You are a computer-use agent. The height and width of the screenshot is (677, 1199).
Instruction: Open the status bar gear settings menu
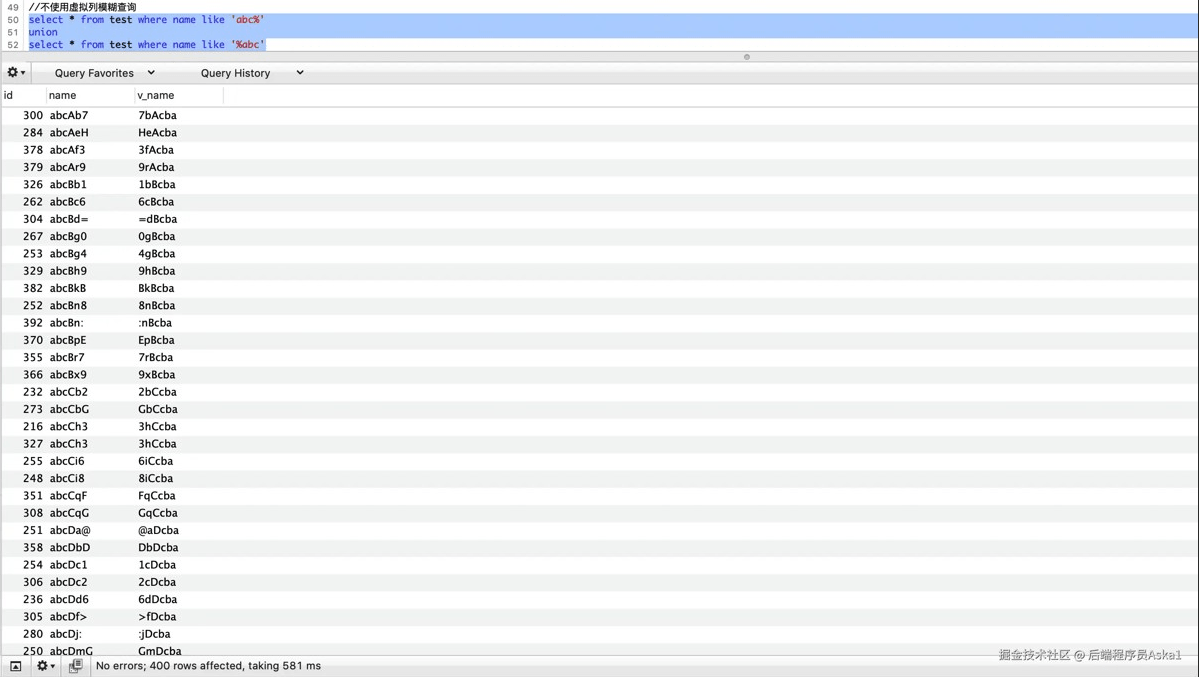point(46,666)
